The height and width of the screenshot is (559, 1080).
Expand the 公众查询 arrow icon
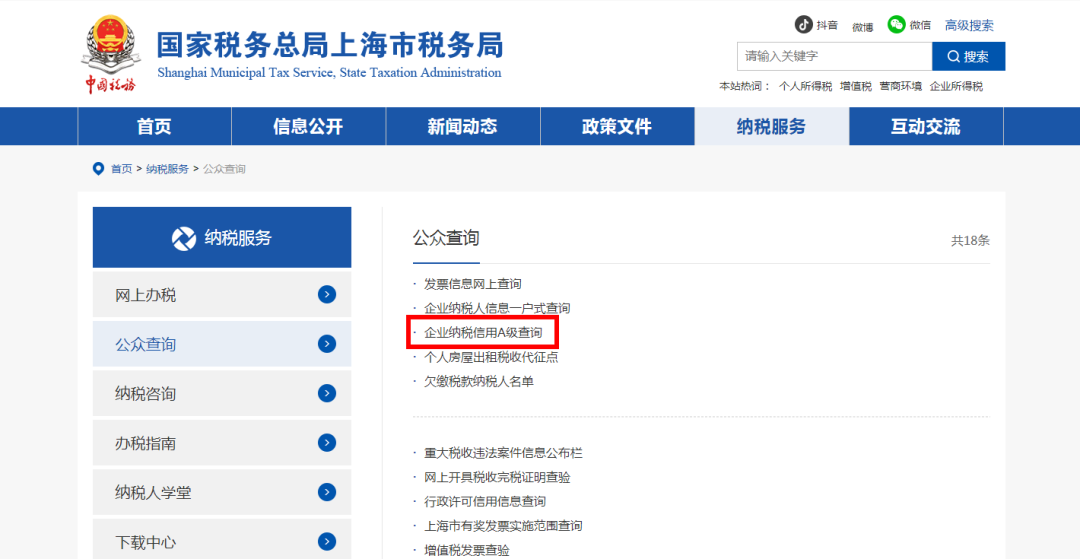tap(327, 344)
